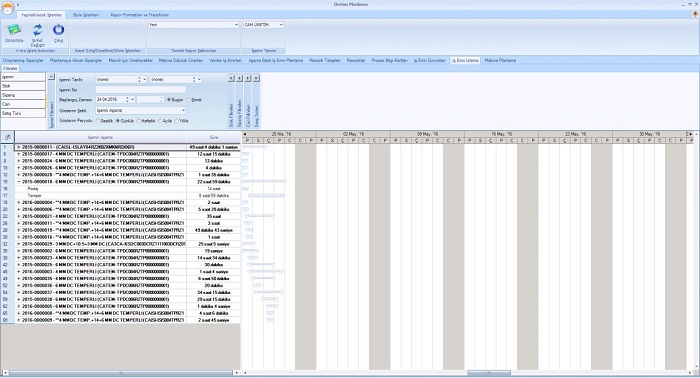Open the help icon at ribbon's right end

coord(695,14)
